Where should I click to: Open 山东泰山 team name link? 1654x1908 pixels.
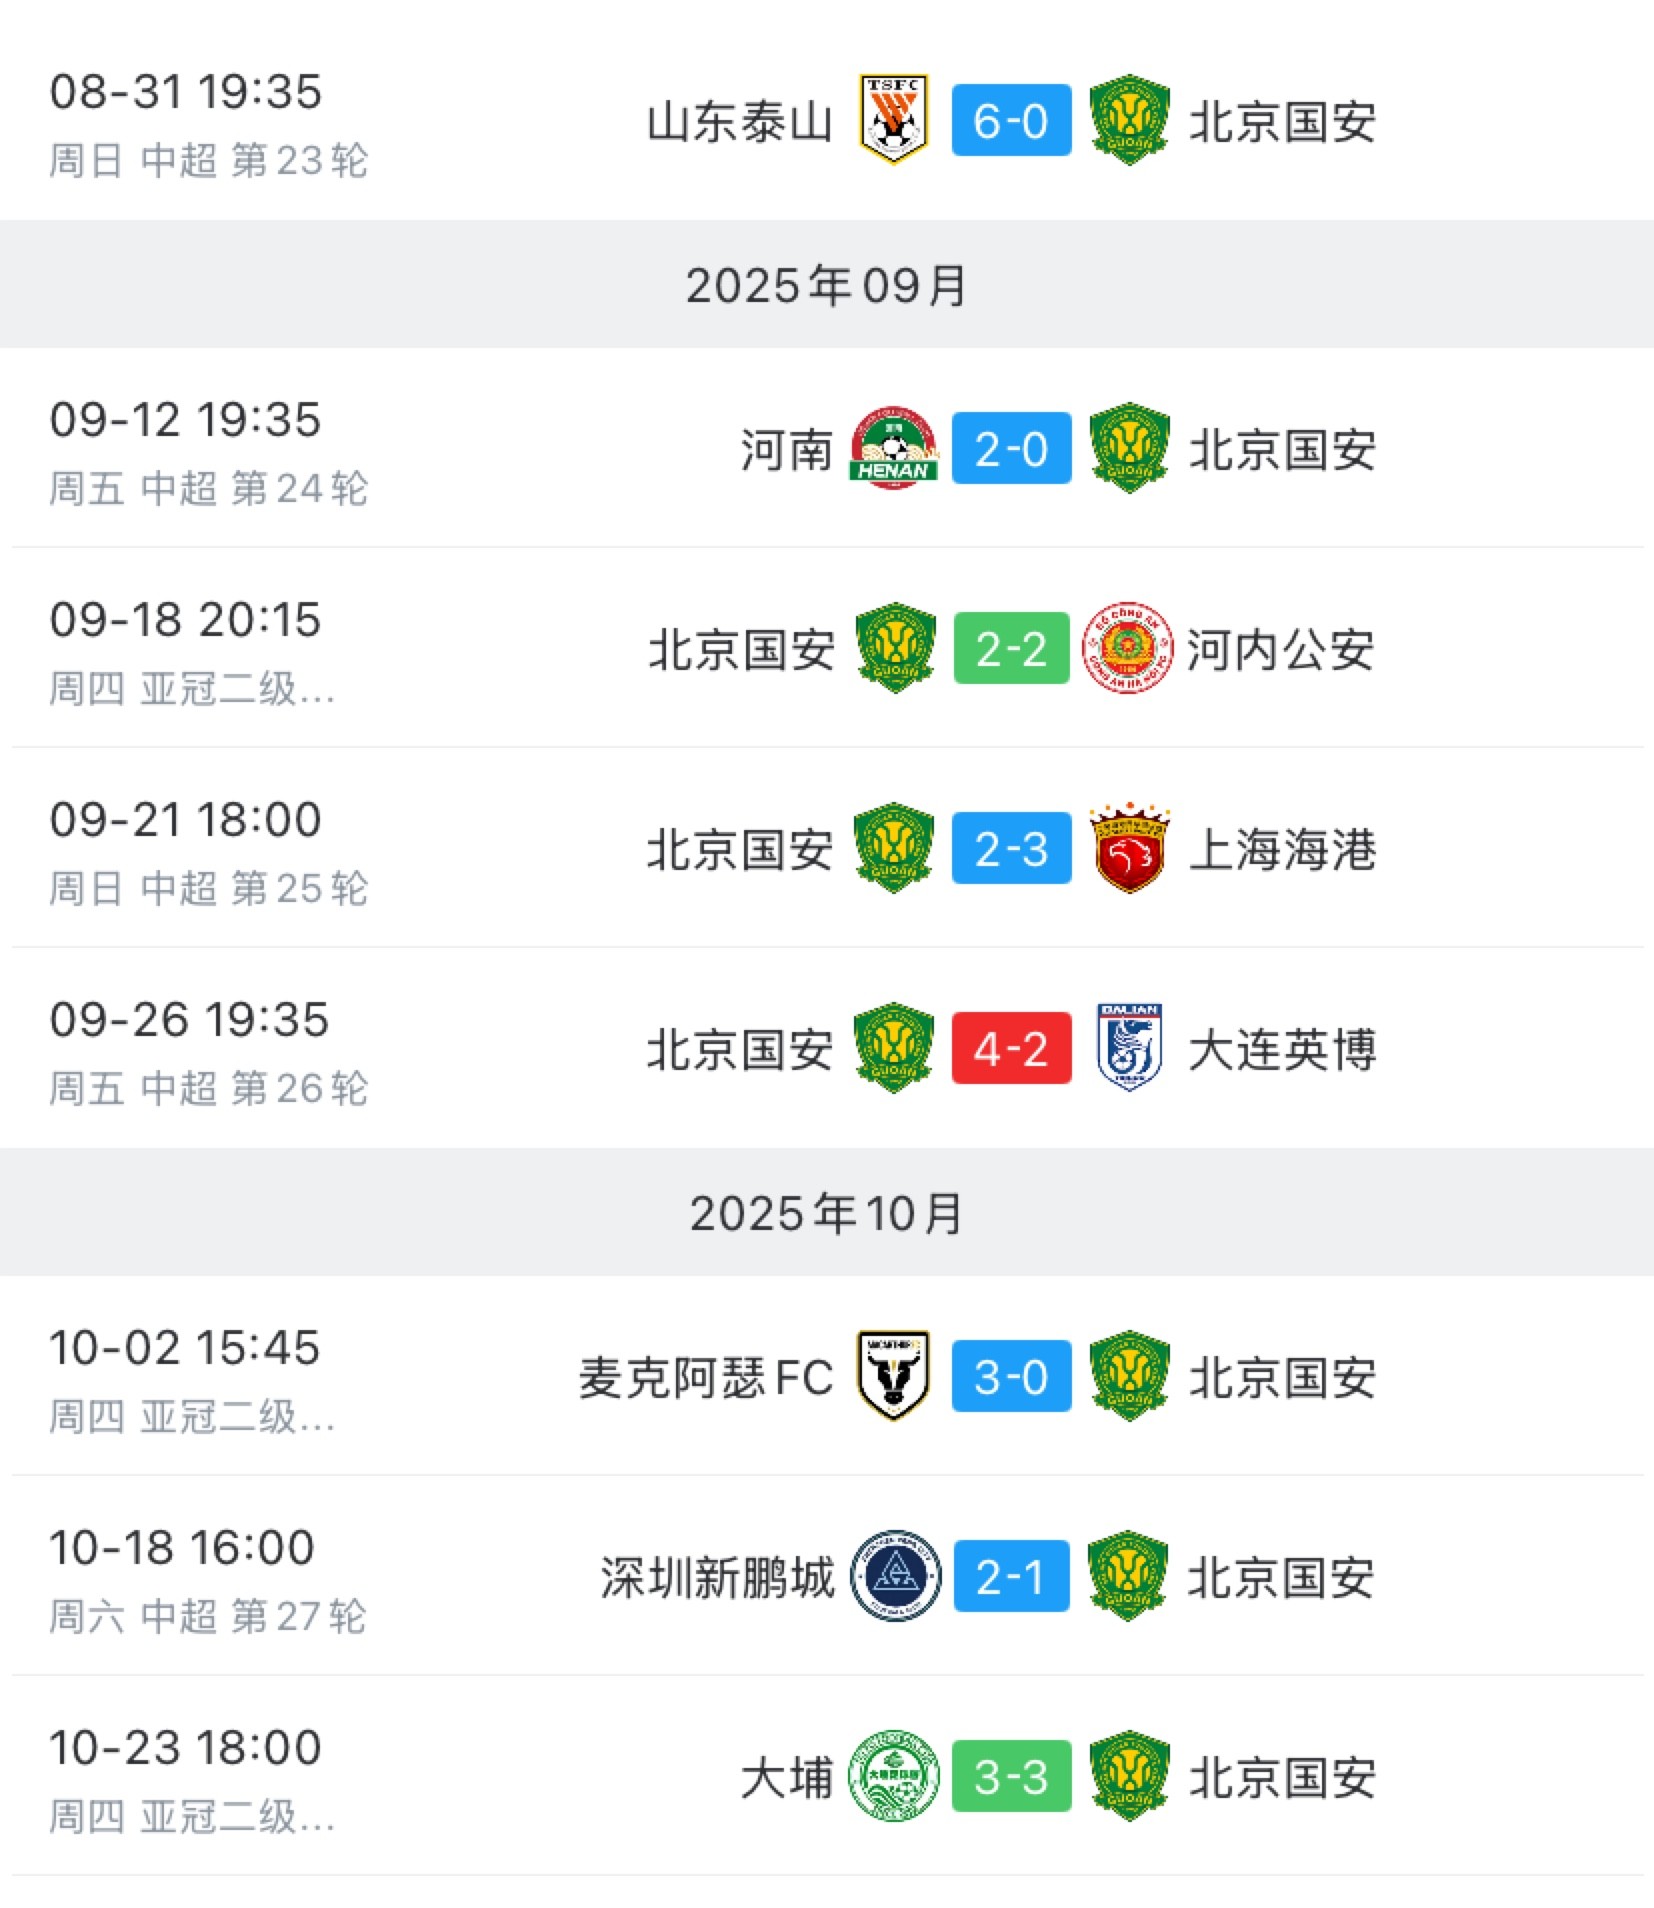coord(740,122)
